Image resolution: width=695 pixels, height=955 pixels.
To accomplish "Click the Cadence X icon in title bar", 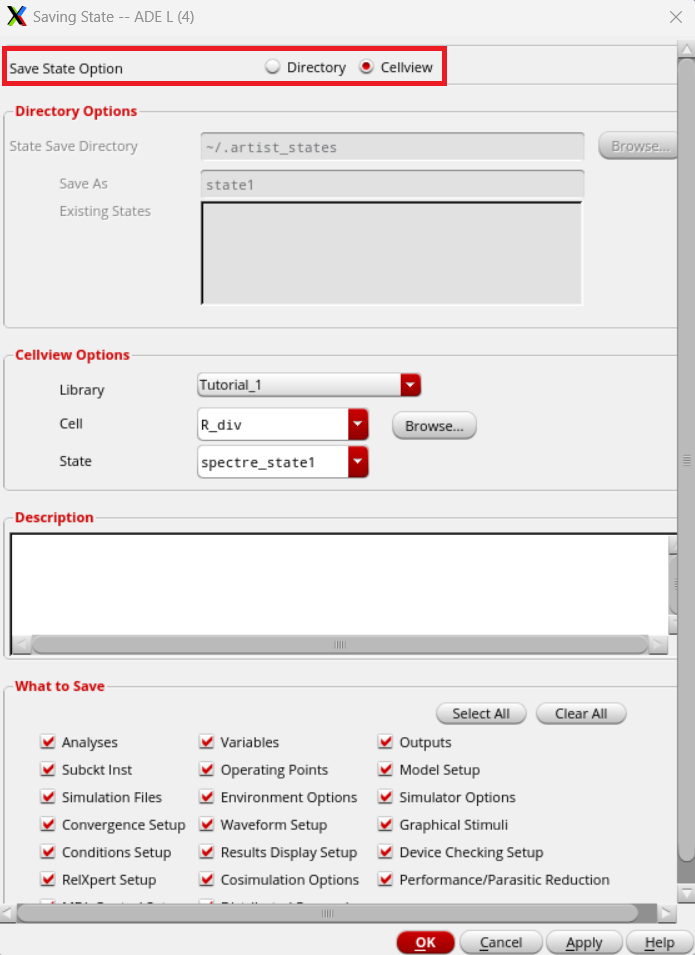I will click(16, 16).
